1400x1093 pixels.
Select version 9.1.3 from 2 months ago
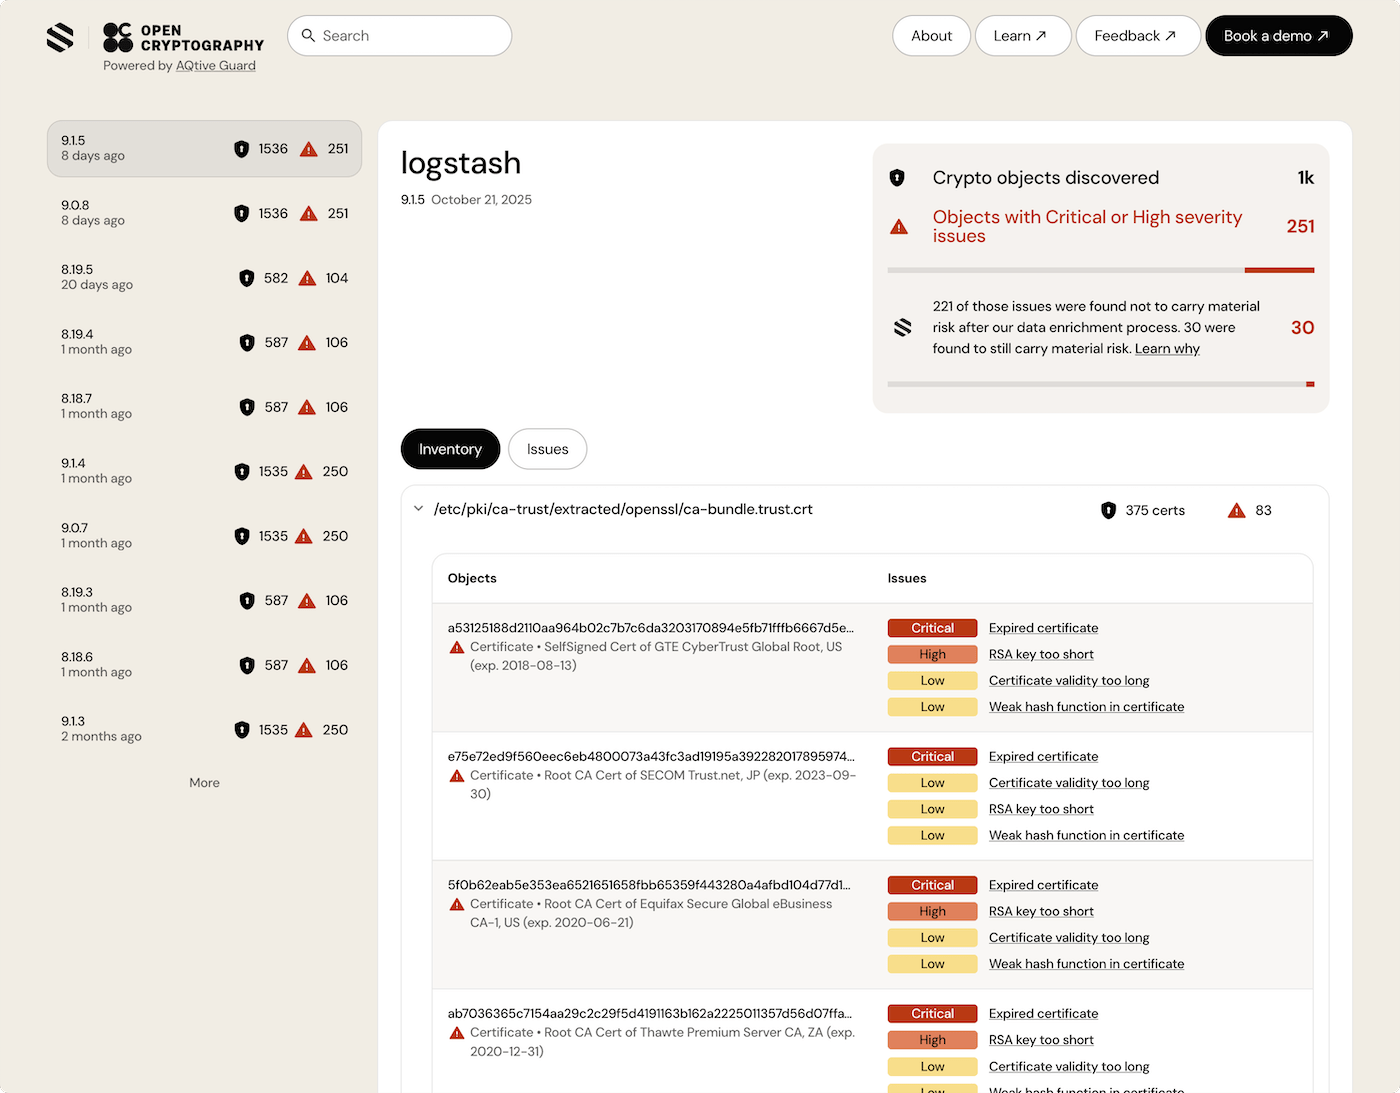tap(204, 730)
